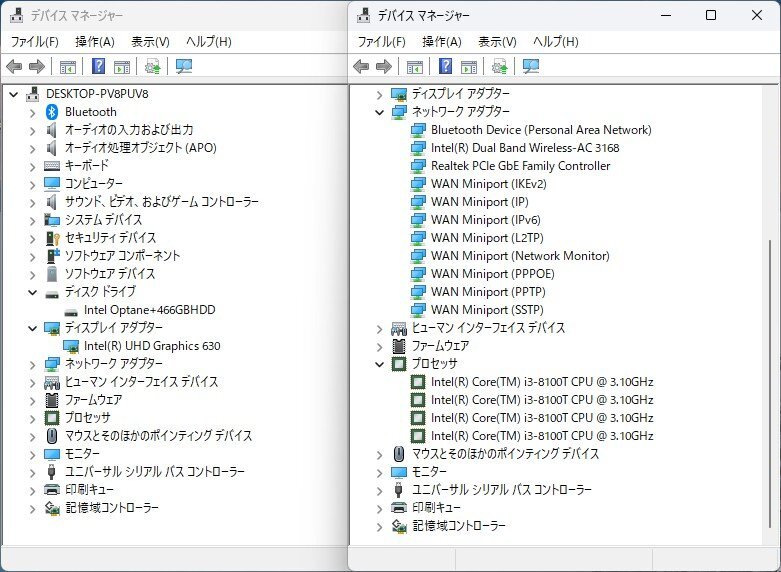Select WAN Miniport (PPPOE)
Viewport: 781px width, 572px height.
(493, 274)
